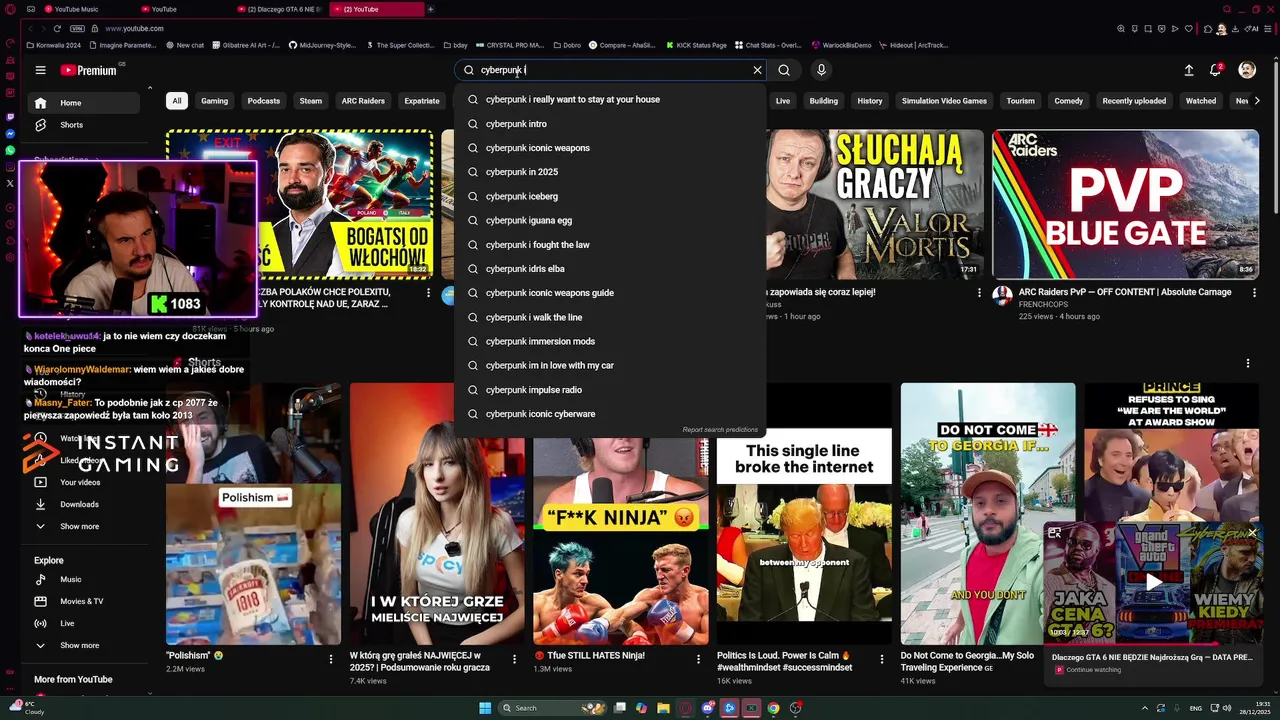Image resolution: width=1280 pixels, height=720 pixels.
Task: Open the notifications bell
Action: [1216, 70]
